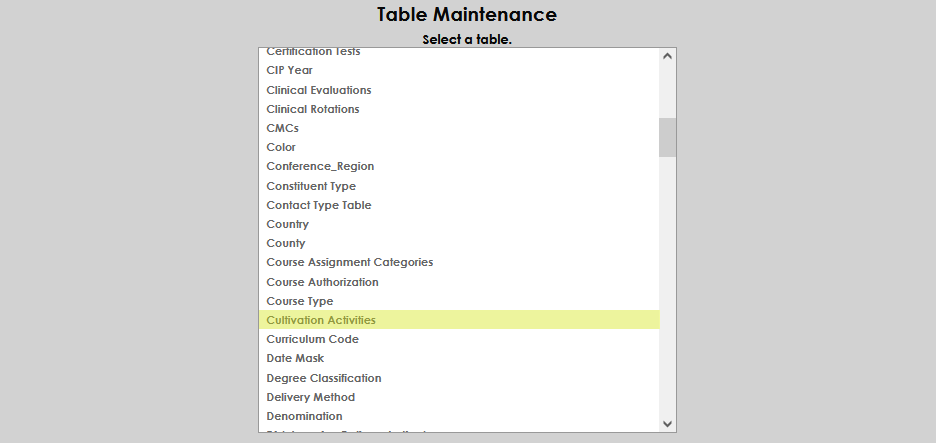The width and height of the screenshot is (936, 443).
Task: Select CIP Year from the table list
Action: coord(290,70)
